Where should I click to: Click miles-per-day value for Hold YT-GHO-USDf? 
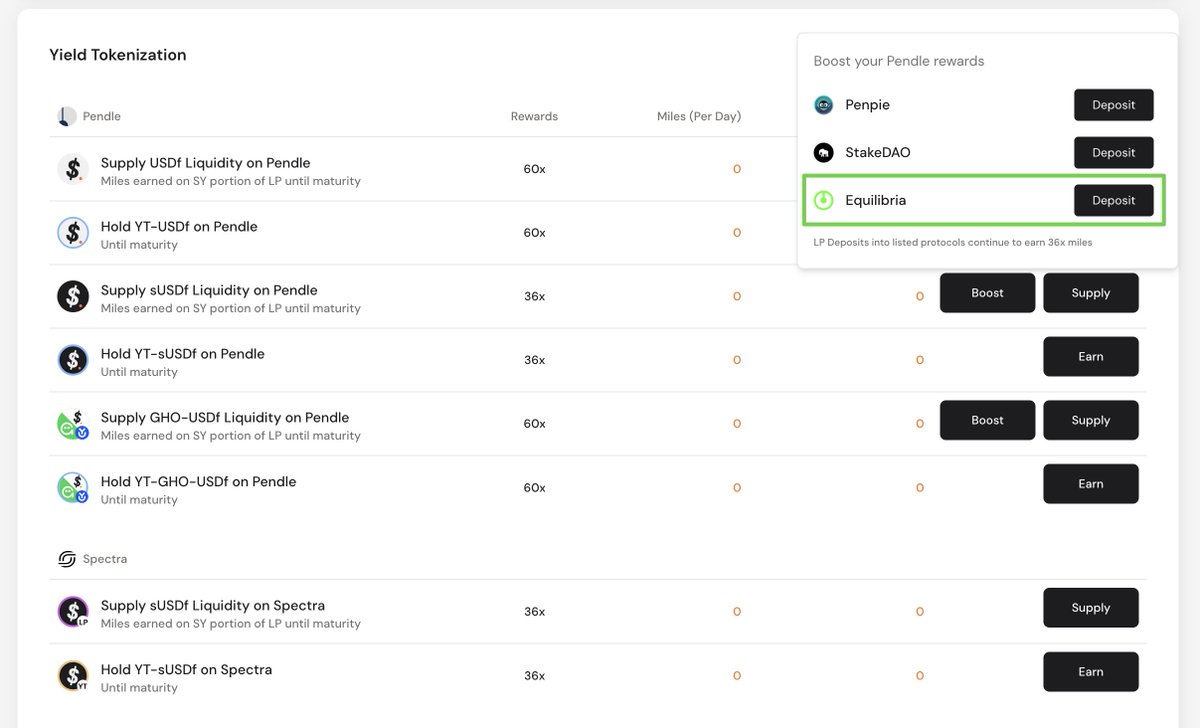pyautogui.click(x=737, y=488)
